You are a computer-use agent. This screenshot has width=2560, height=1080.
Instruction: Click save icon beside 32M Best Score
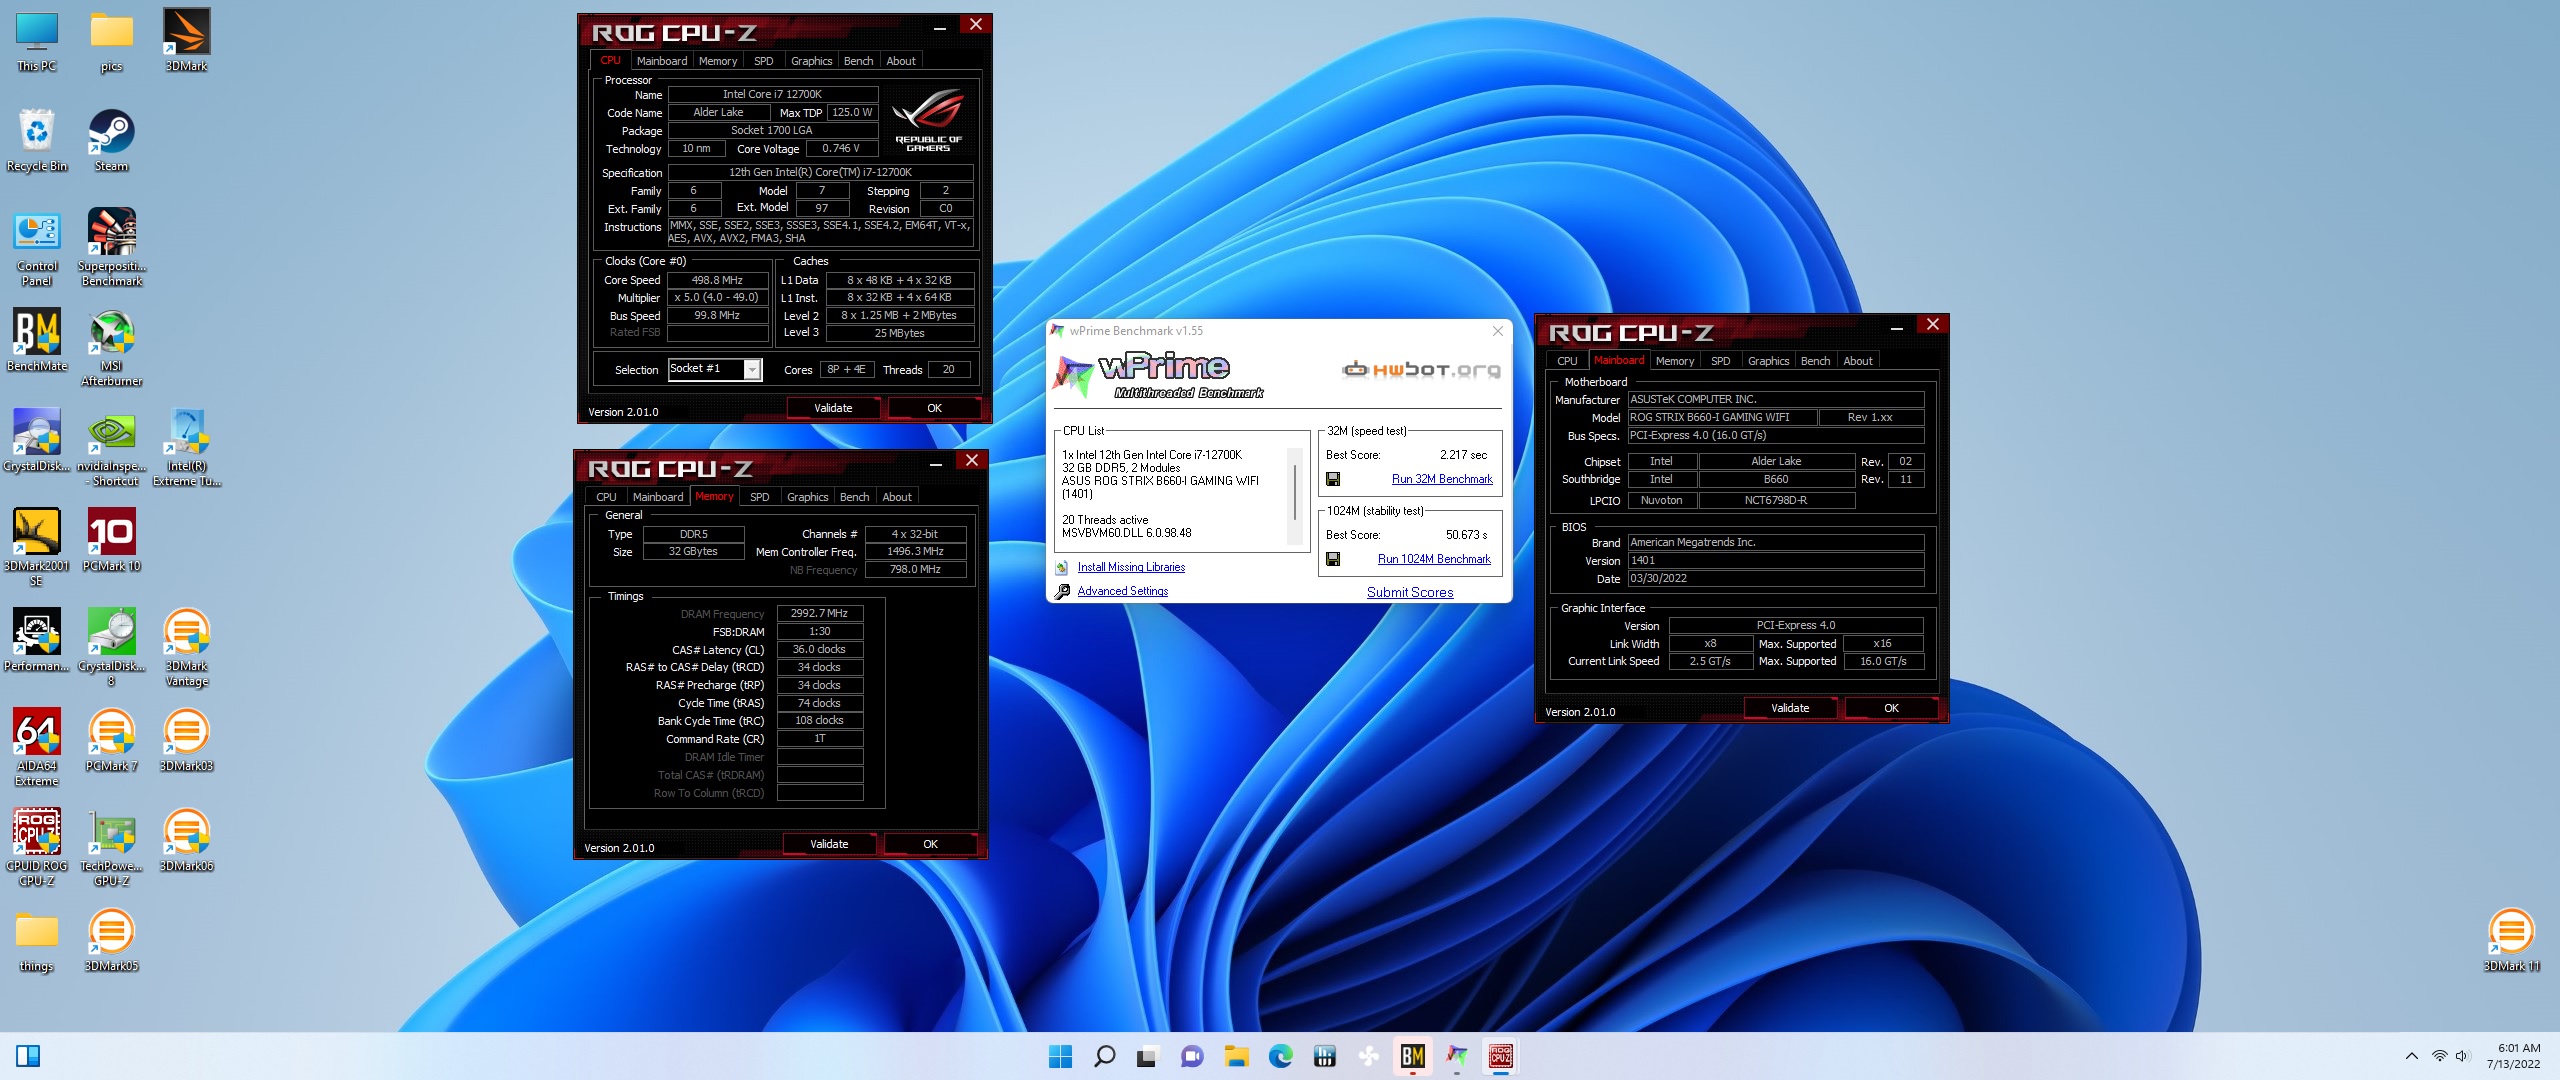click(1333, 479)
